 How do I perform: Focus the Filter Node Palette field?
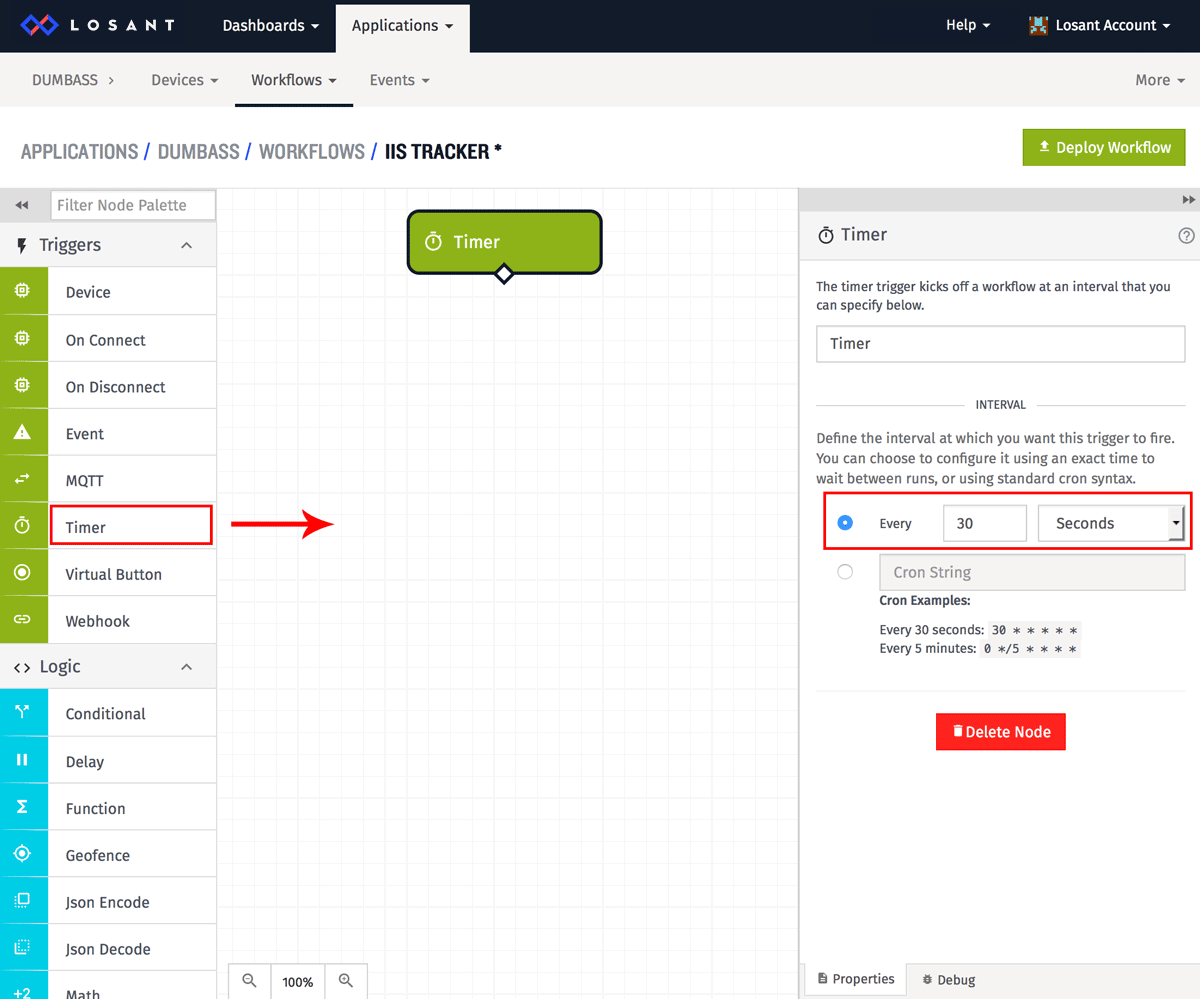pos(133,205)
